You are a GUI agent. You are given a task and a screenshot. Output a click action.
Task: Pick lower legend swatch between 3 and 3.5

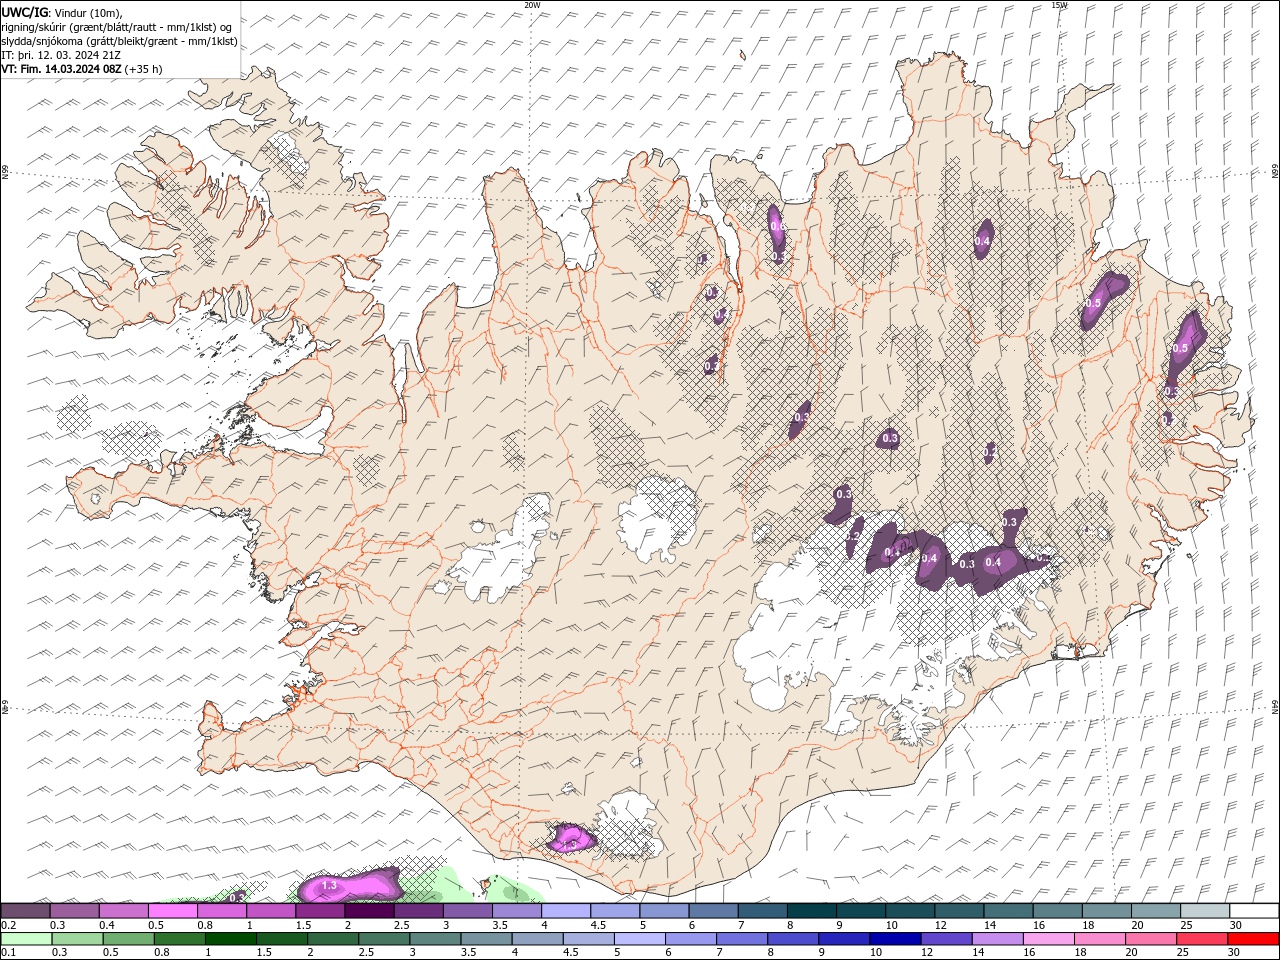coord(435,939)
